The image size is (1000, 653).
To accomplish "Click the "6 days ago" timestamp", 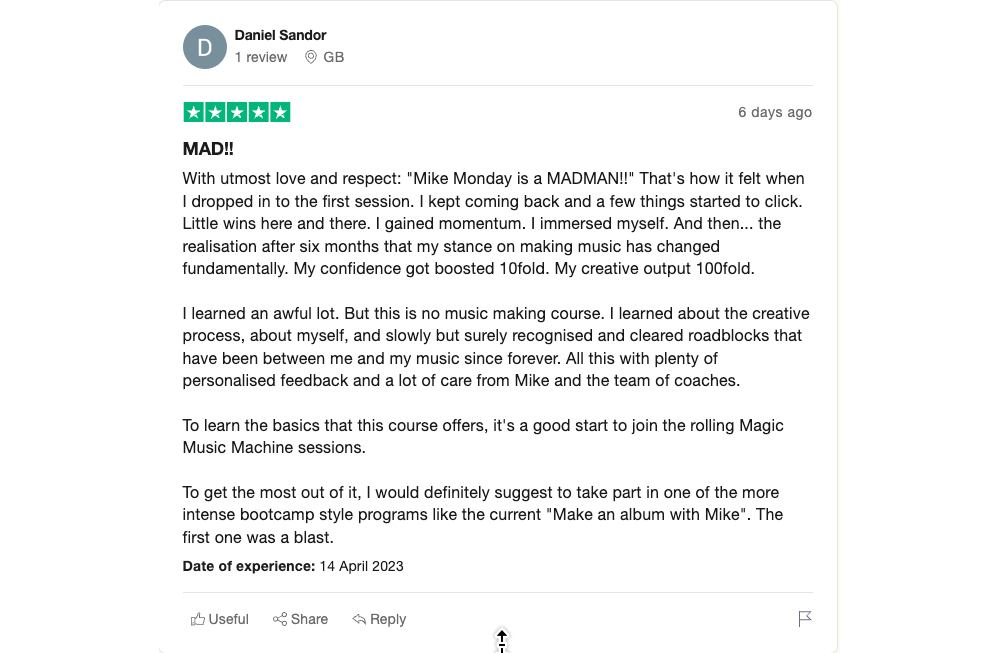I will pyautogui.click(x=775, y=112).
